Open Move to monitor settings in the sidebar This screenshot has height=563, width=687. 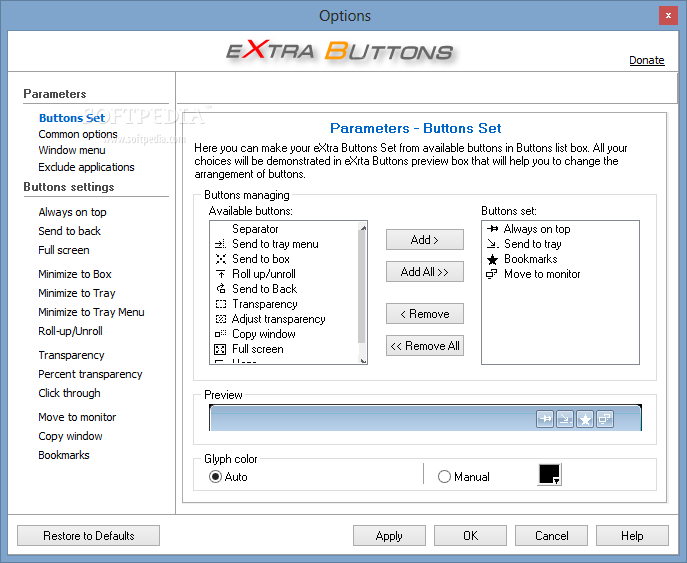(x=77, y=417)
